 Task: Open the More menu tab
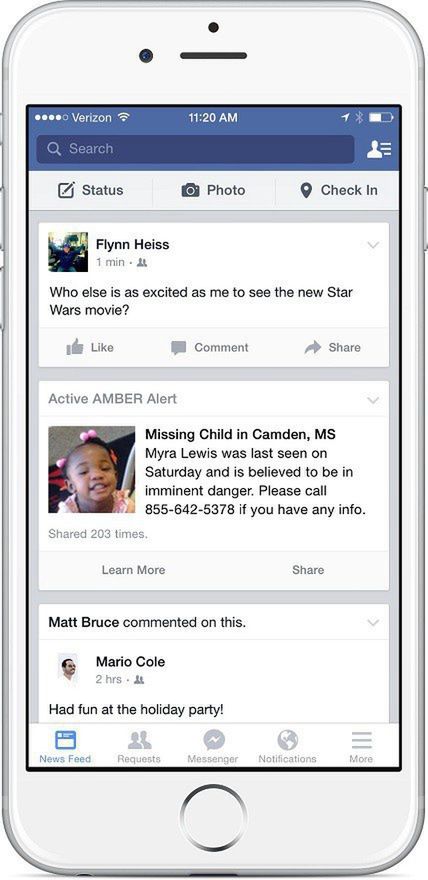tap(361, 747)
